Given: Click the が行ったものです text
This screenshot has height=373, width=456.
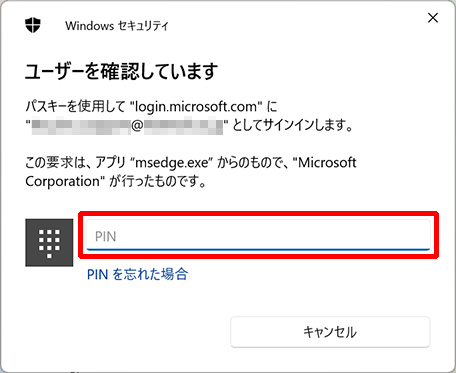Looking at the screenshot, I should pos(157,182).
